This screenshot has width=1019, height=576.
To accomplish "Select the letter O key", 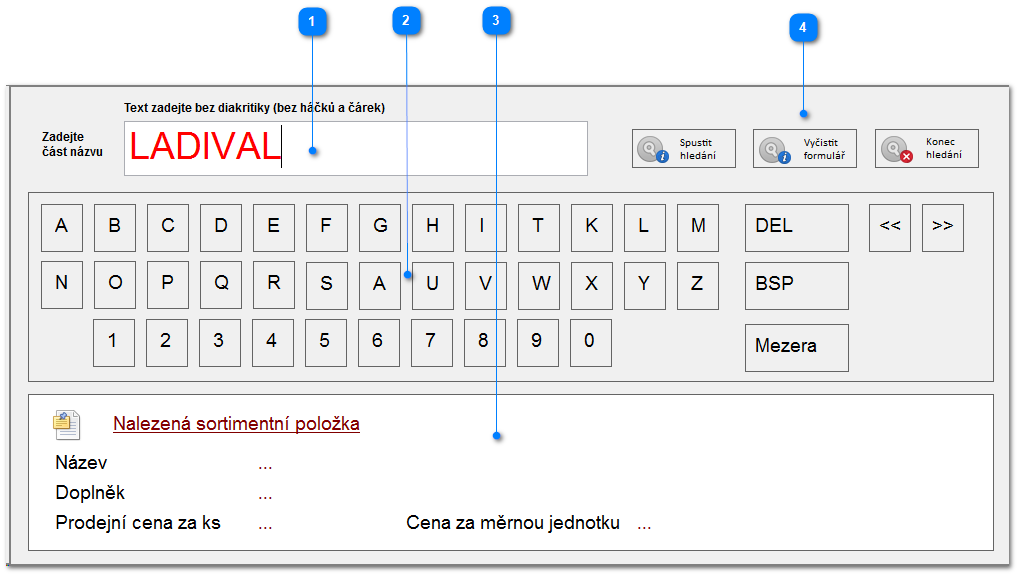I will point(115,285).
